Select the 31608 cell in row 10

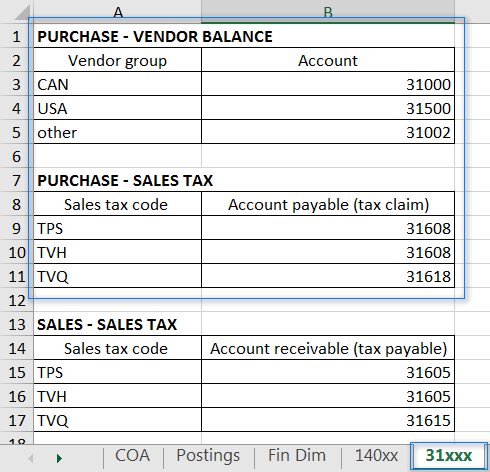328,252
